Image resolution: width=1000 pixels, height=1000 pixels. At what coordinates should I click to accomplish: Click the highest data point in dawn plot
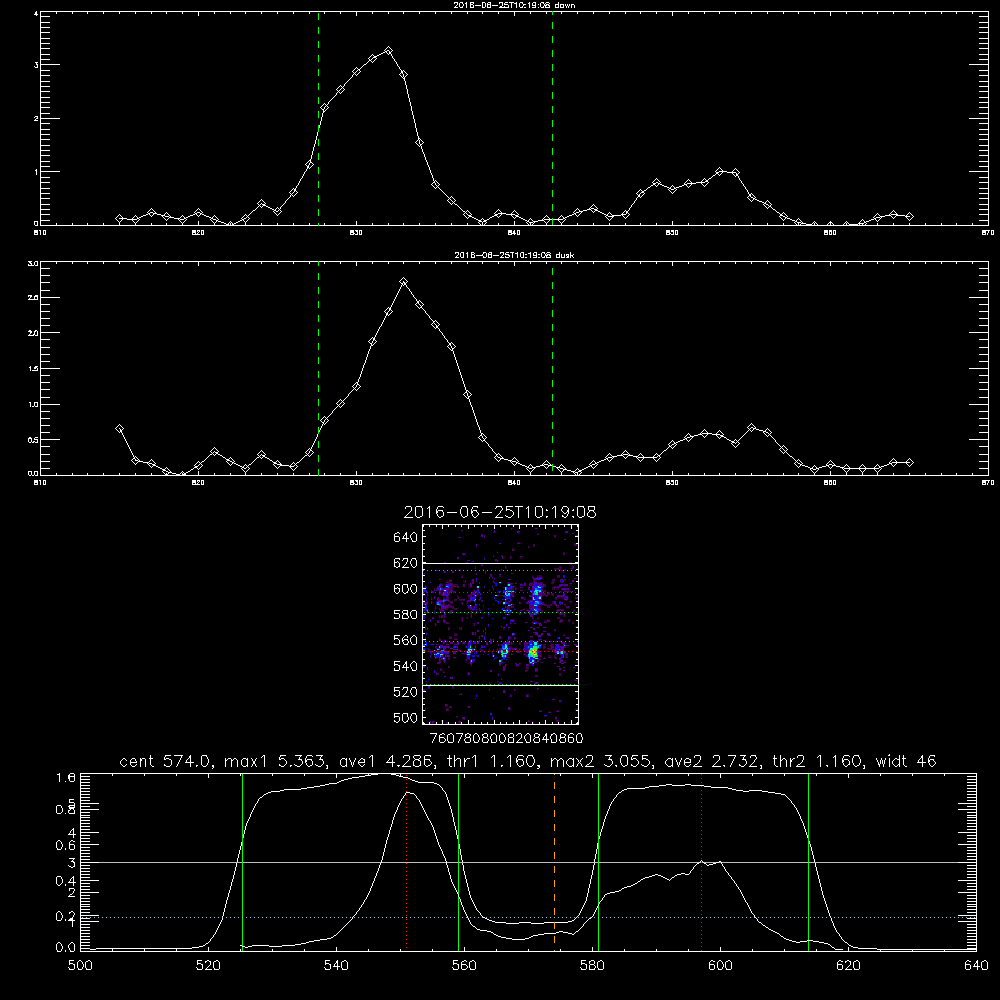(x=388, y=50)
